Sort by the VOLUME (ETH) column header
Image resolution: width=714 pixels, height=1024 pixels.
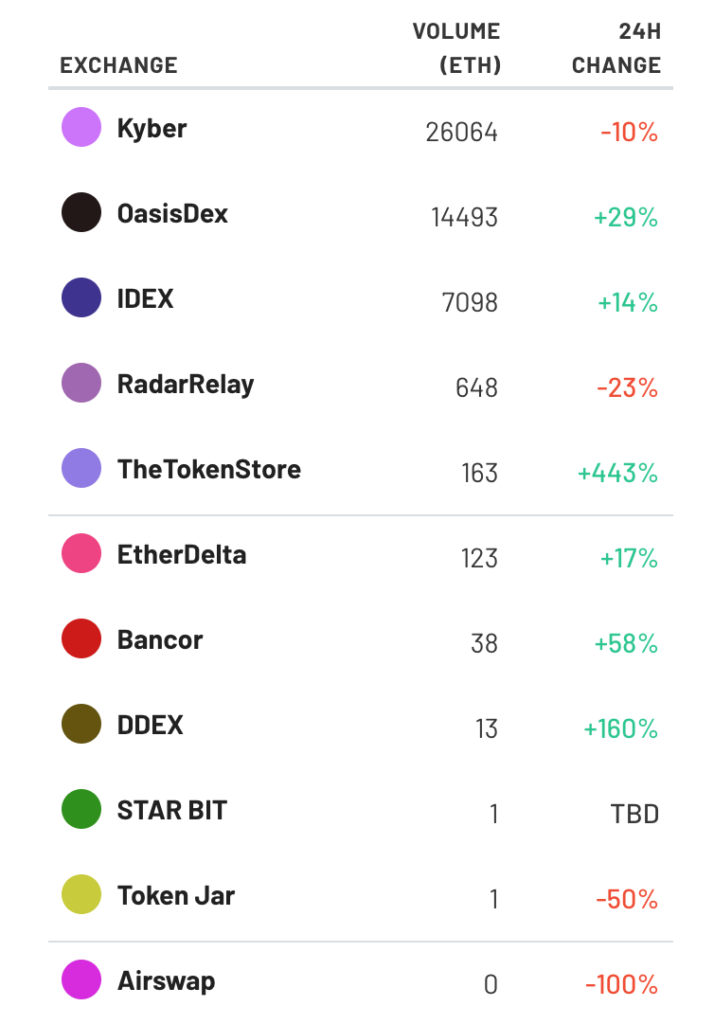(457, 48)
